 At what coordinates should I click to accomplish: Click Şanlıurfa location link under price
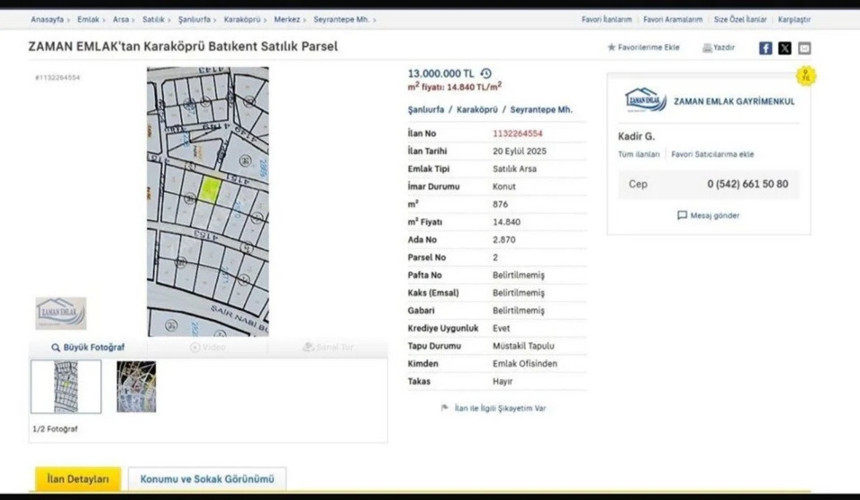coord(426,110)
